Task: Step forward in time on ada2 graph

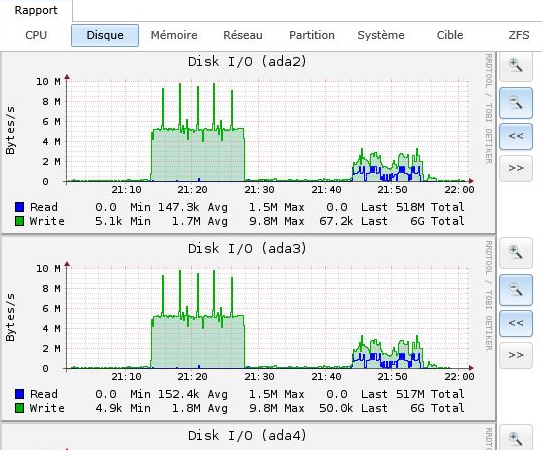Action: (516, 168)
